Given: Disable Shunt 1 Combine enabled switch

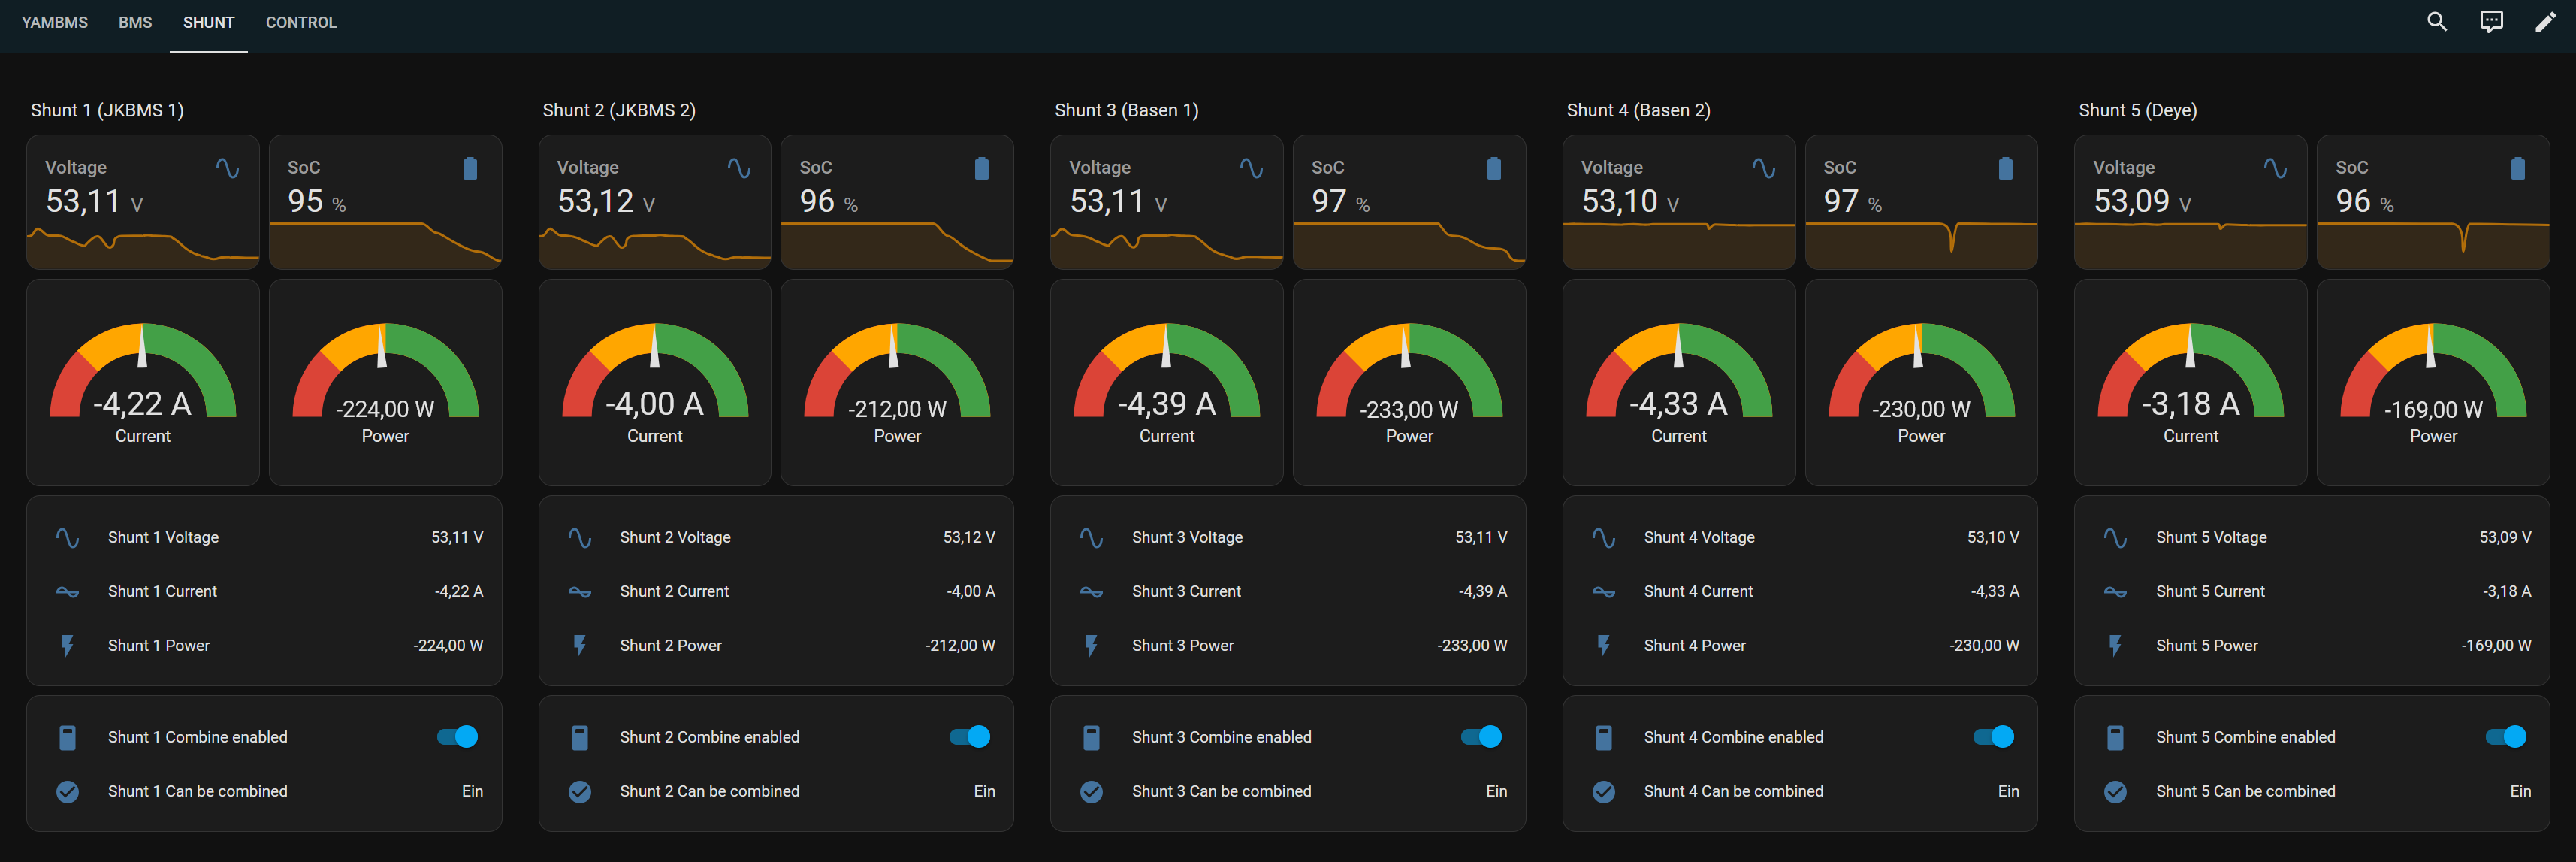Looking at the screenshot, I should click(x=457, y=737).
